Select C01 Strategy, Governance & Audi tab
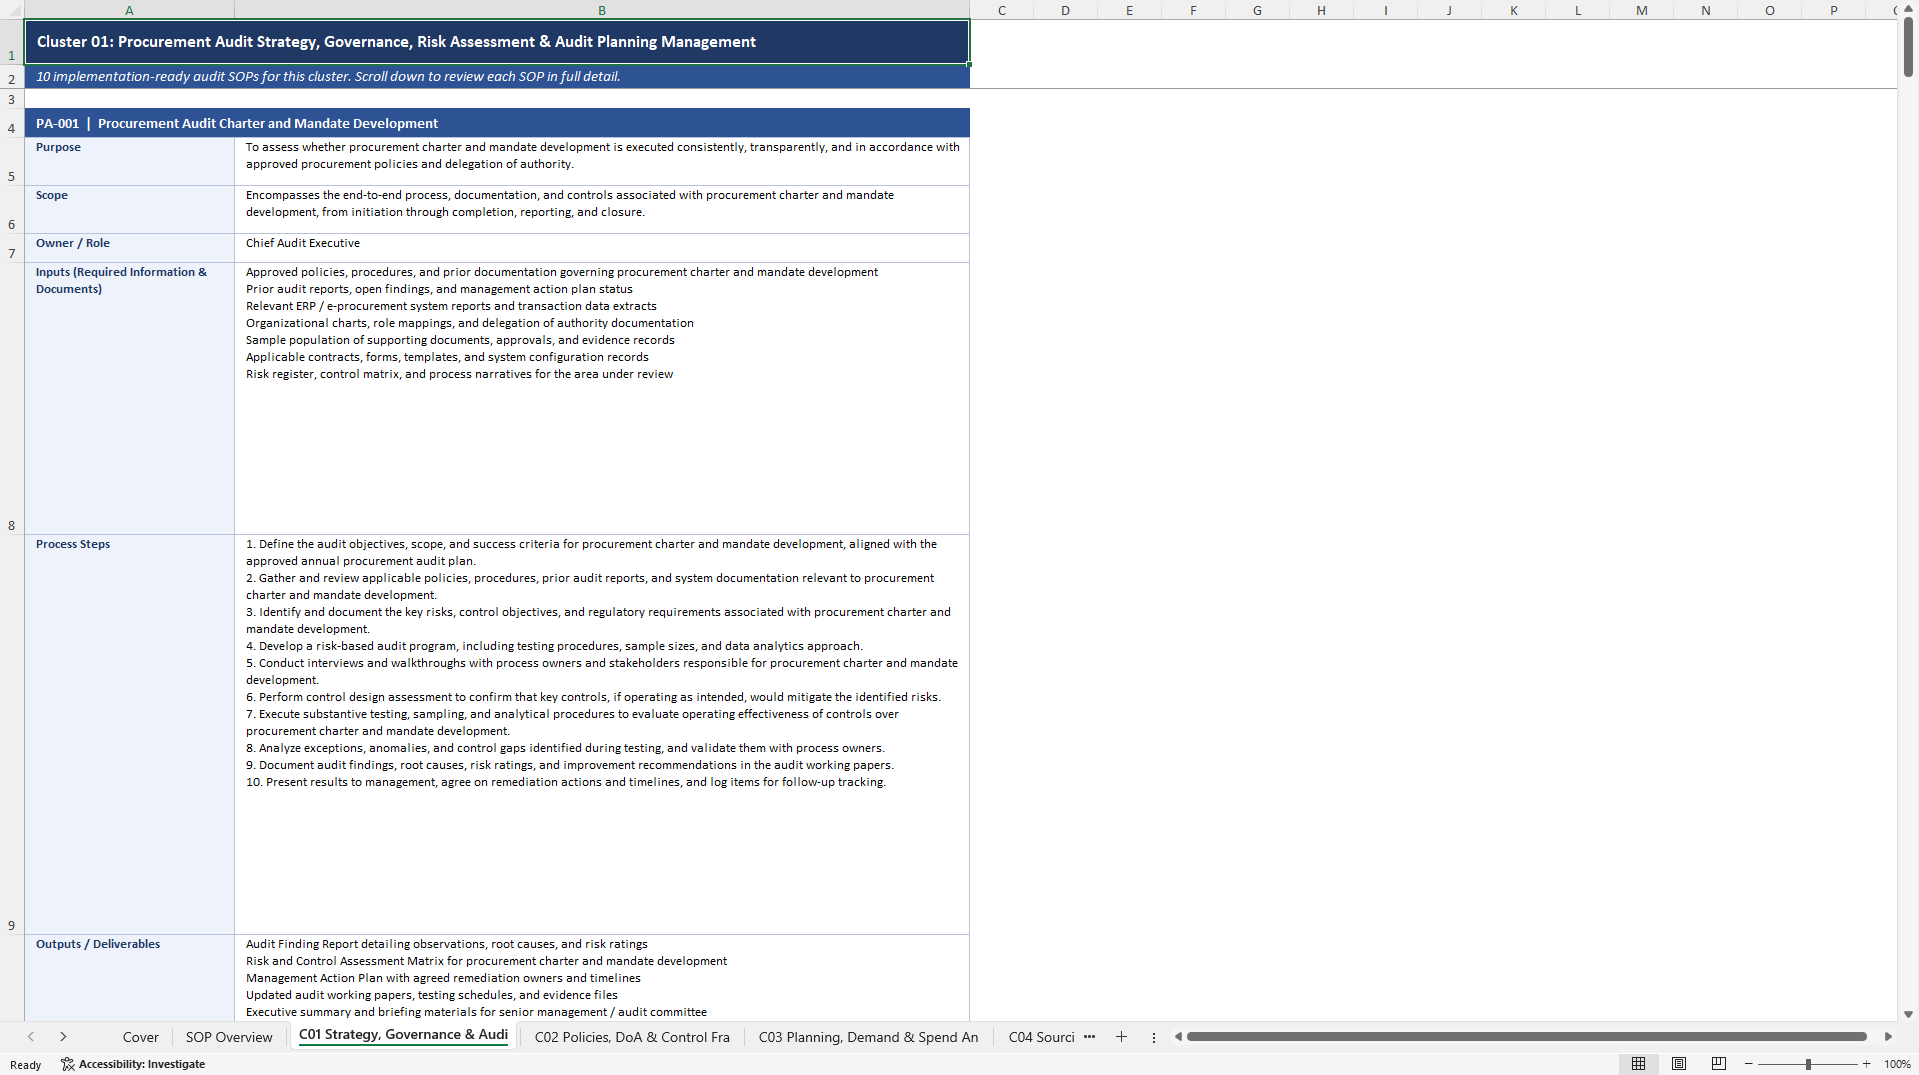Viewport: 1919px width, 1075px height. tap(403, 1035)
